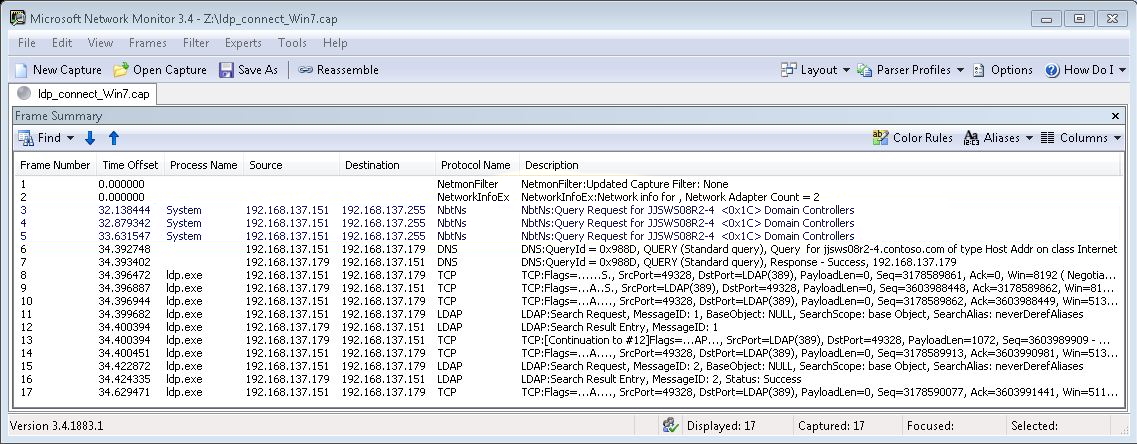The height and width of the screenshot is (444, 1137).
Task: Open the Help menu
Action: pyautogui.click(x=335, y=43)
